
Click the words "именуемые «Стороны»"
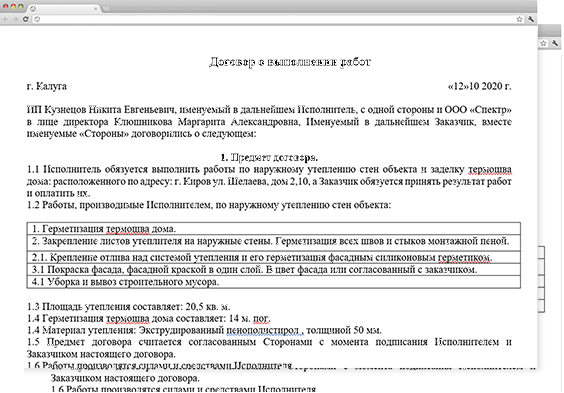pos(78,134)
